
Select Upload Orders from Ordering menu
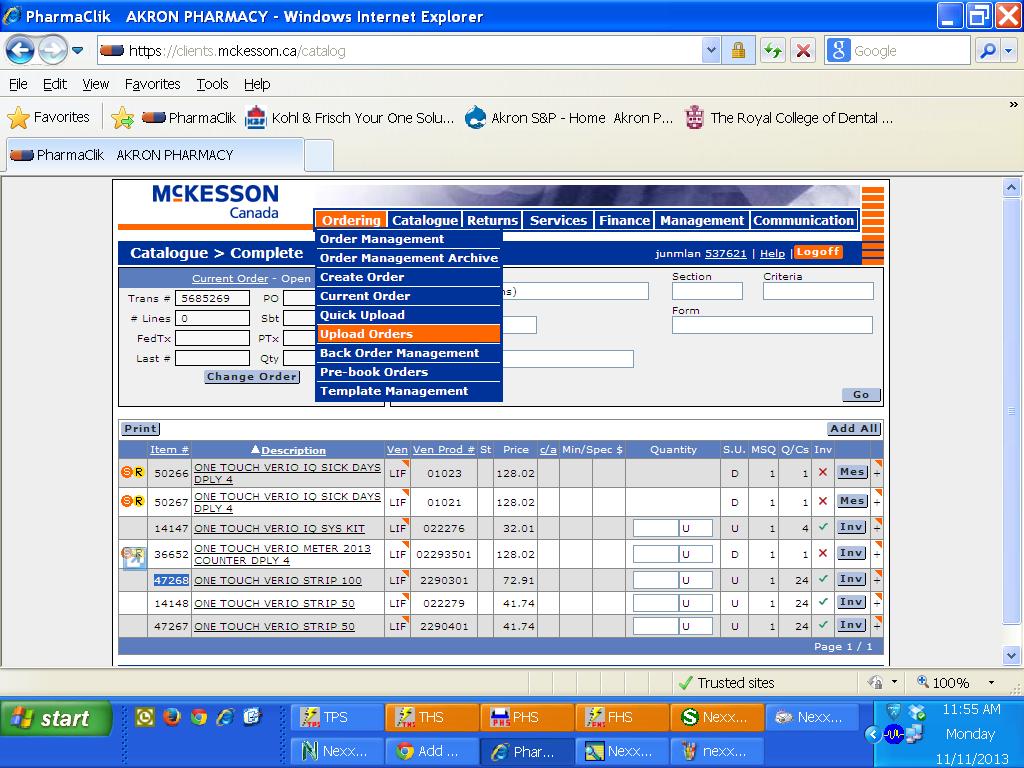tap(366, 334)
